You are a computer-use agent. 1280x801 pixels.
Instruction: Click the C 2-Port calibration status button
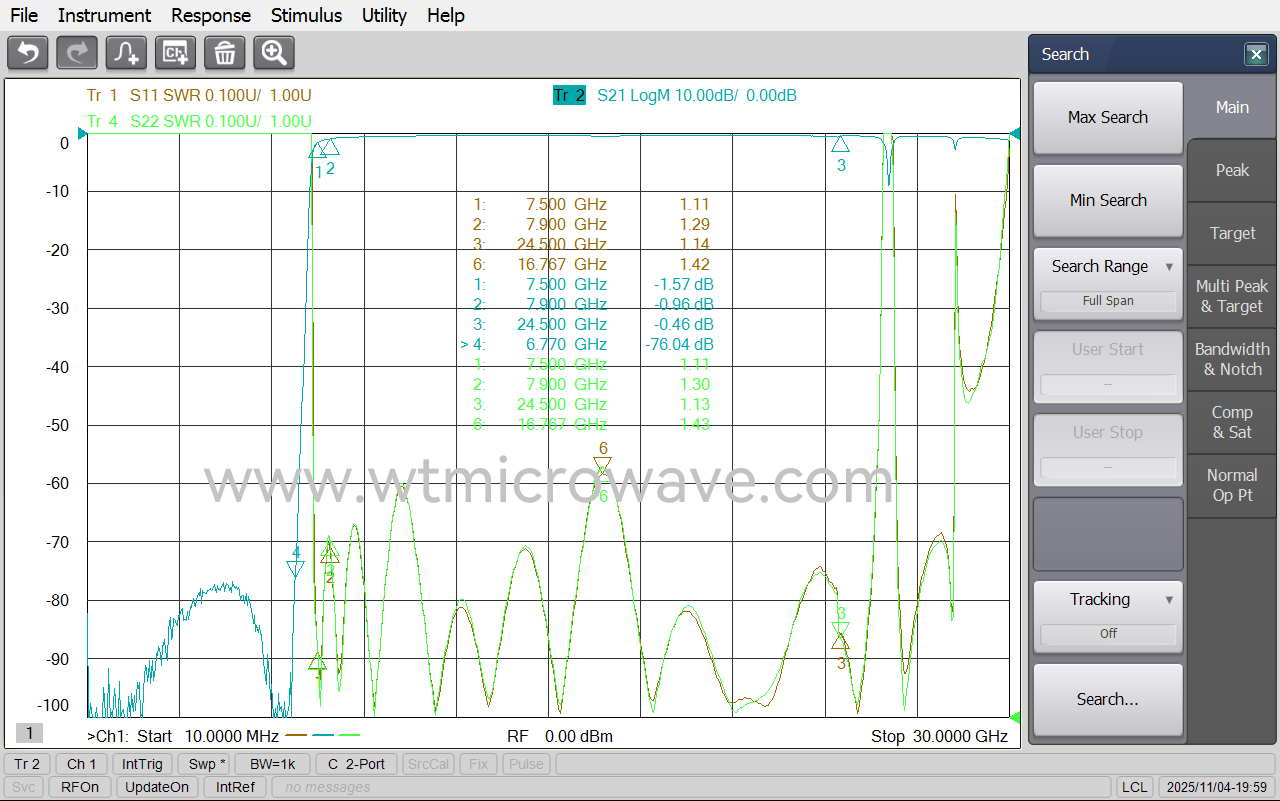pos(357,764)
